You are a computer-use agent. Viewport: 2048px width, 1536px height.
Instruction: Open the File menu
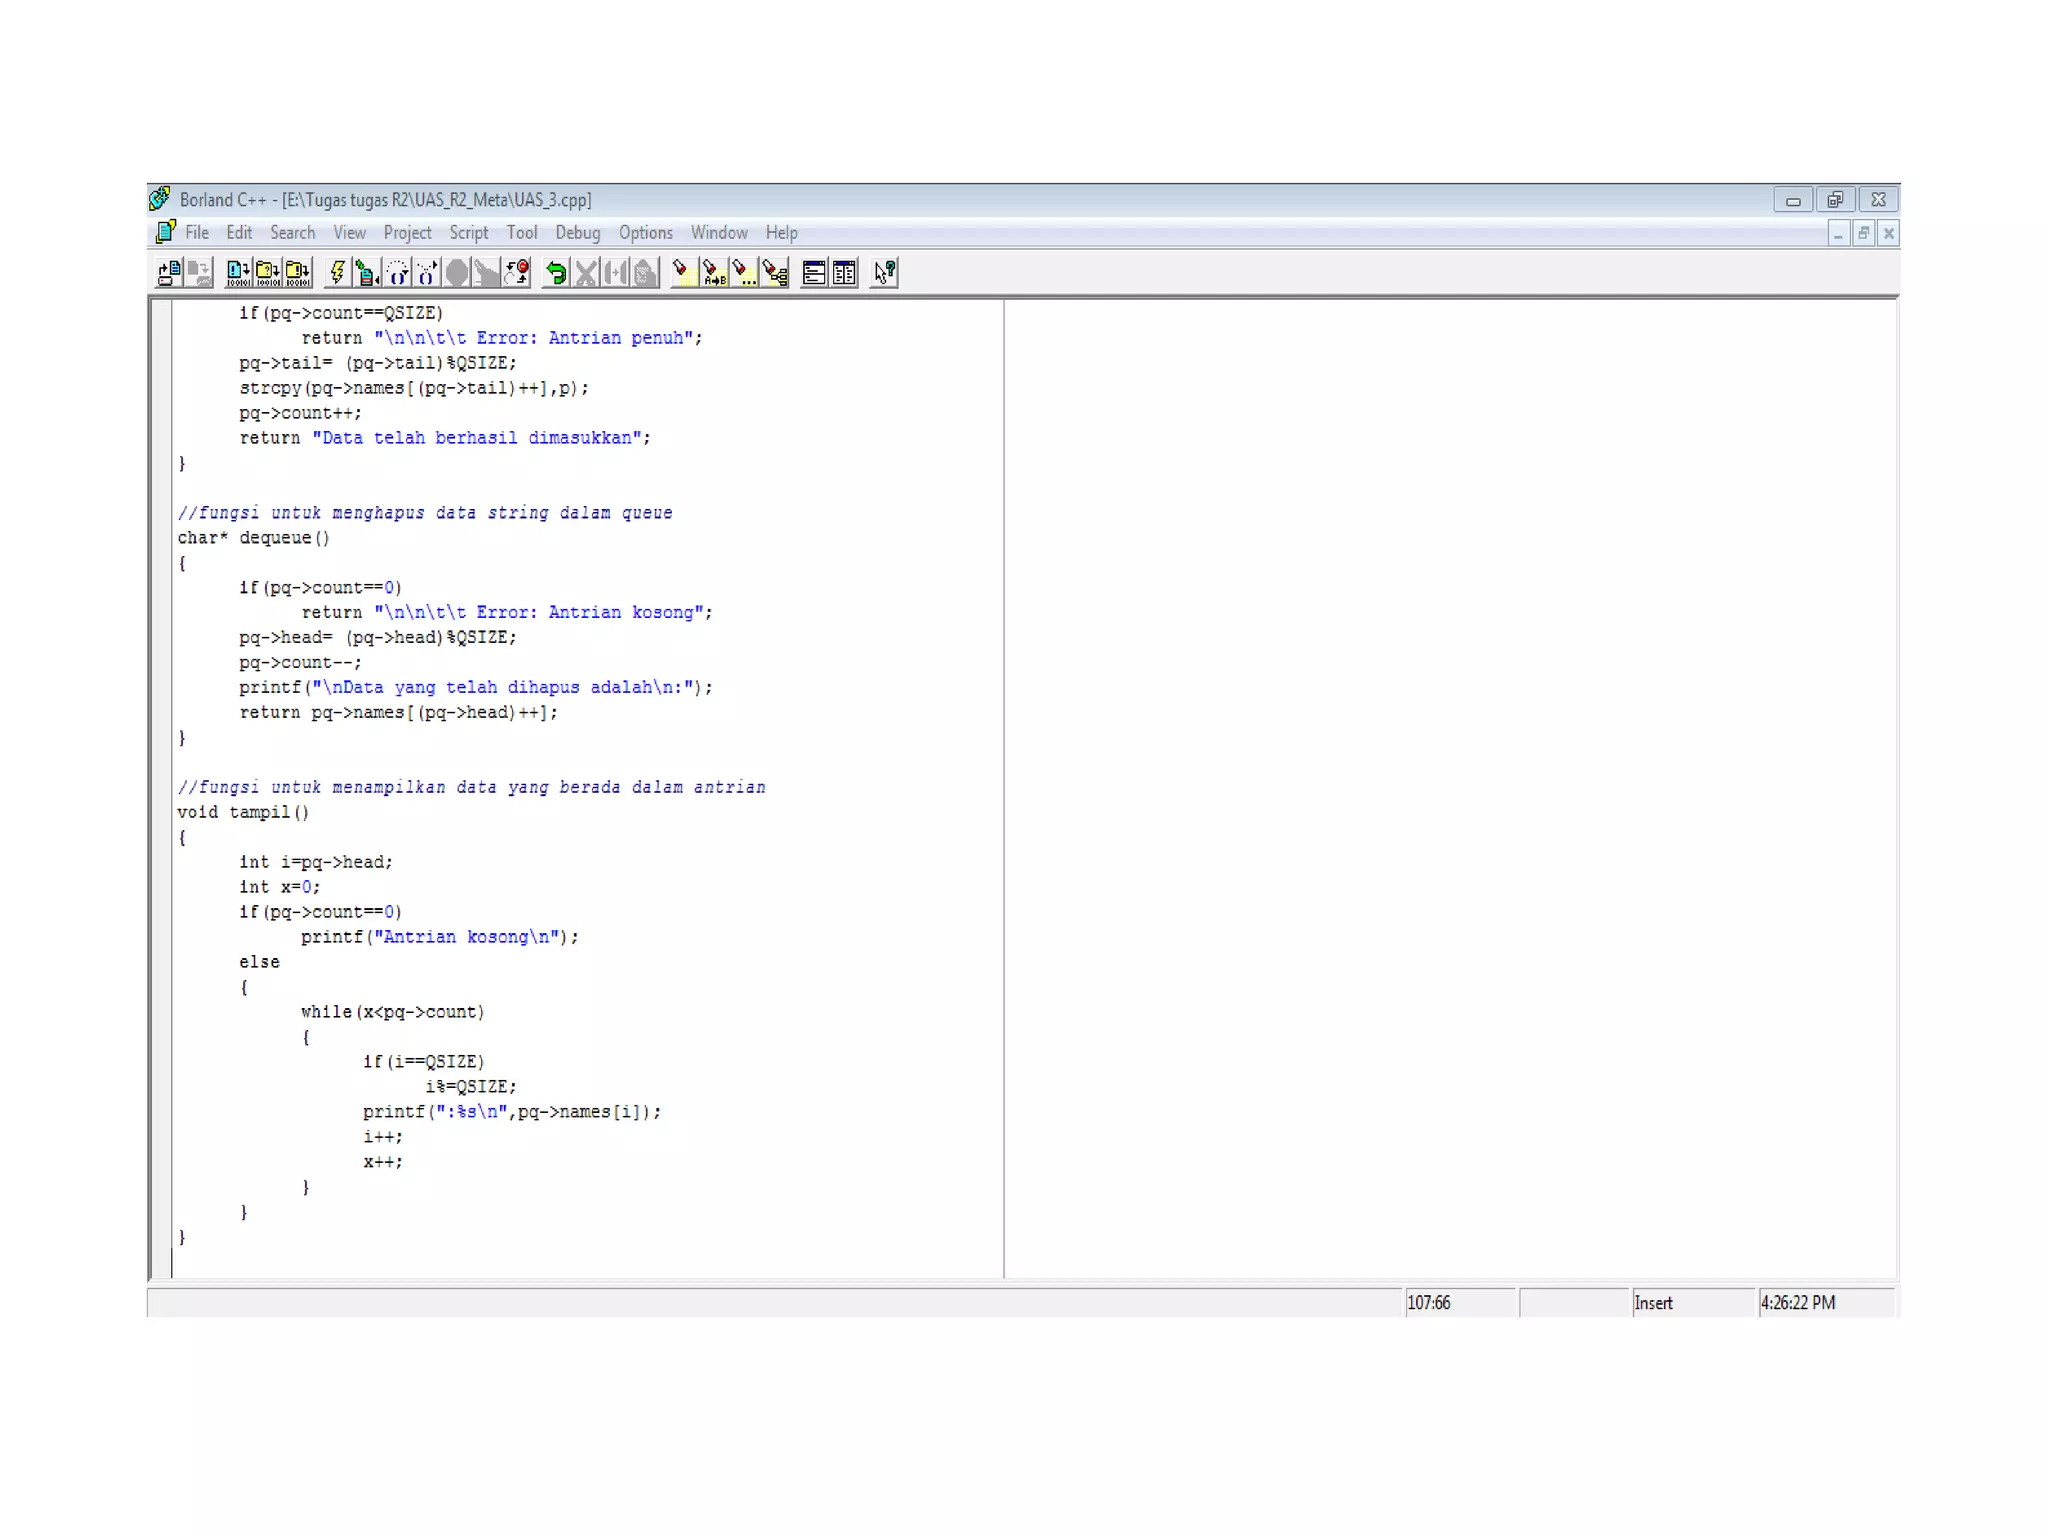pyautogui.click(x=197, y=233)
